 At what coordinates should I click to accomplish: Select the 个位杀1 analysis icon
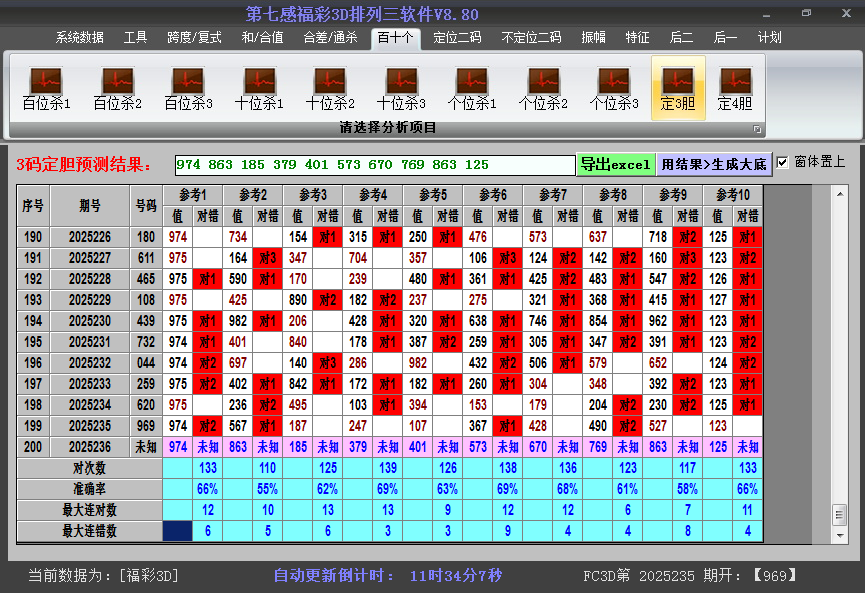472,88
